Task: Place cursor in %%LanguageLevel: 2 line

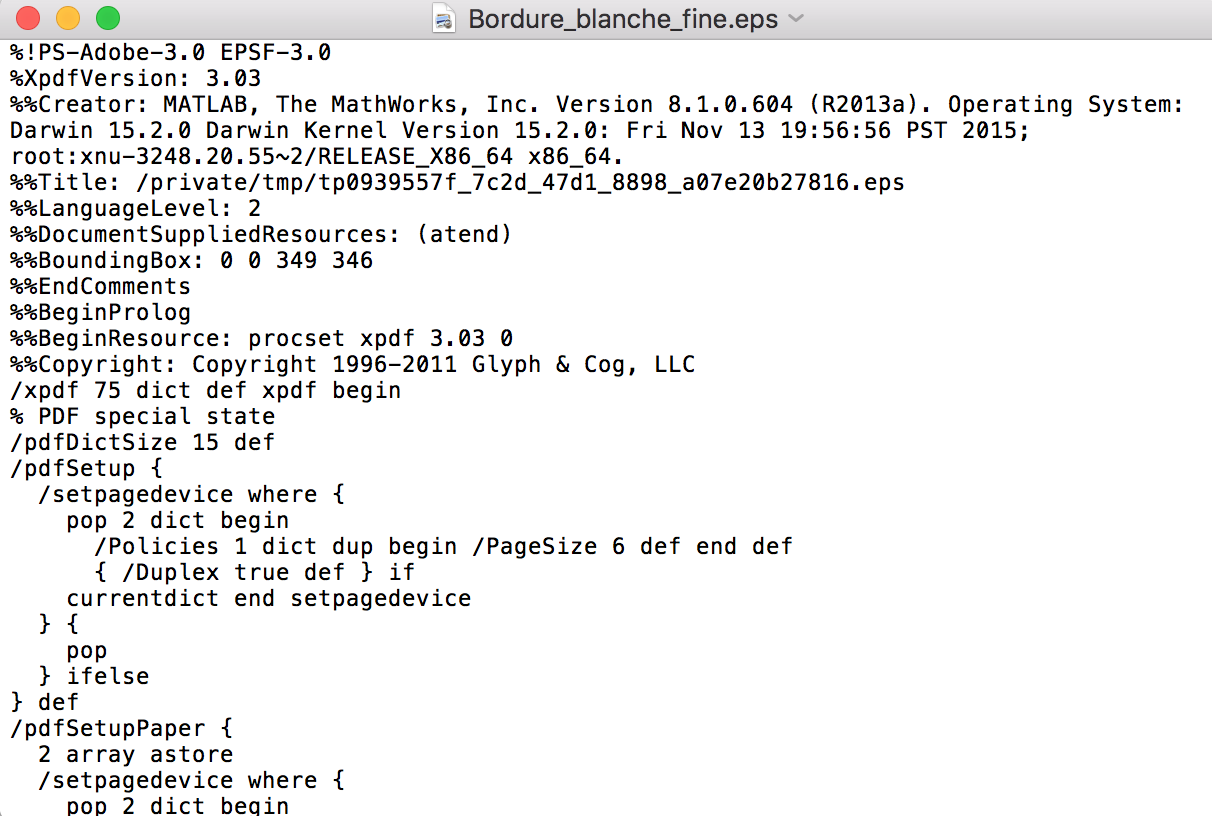Action: coord(135,208)
